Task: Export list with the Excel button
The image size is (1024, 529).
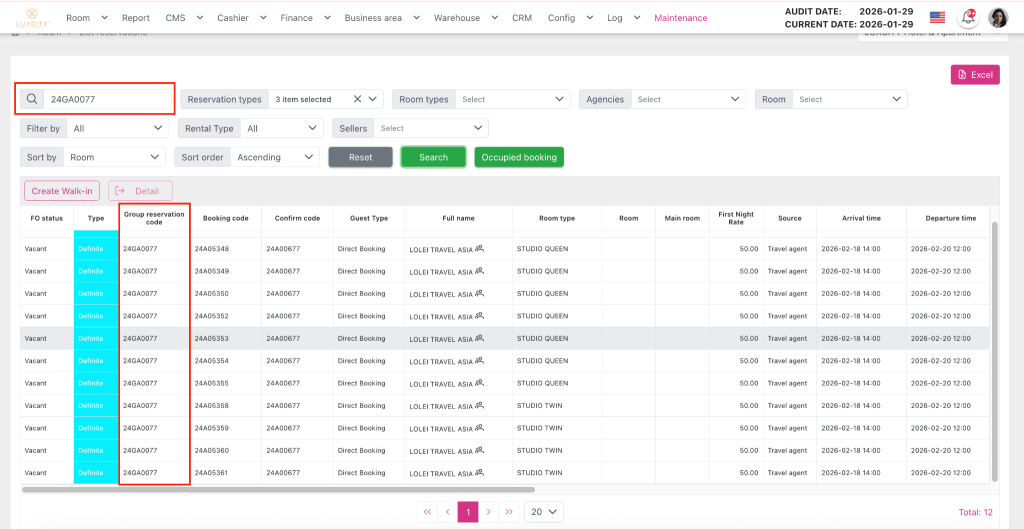Action: pos(975,75)
